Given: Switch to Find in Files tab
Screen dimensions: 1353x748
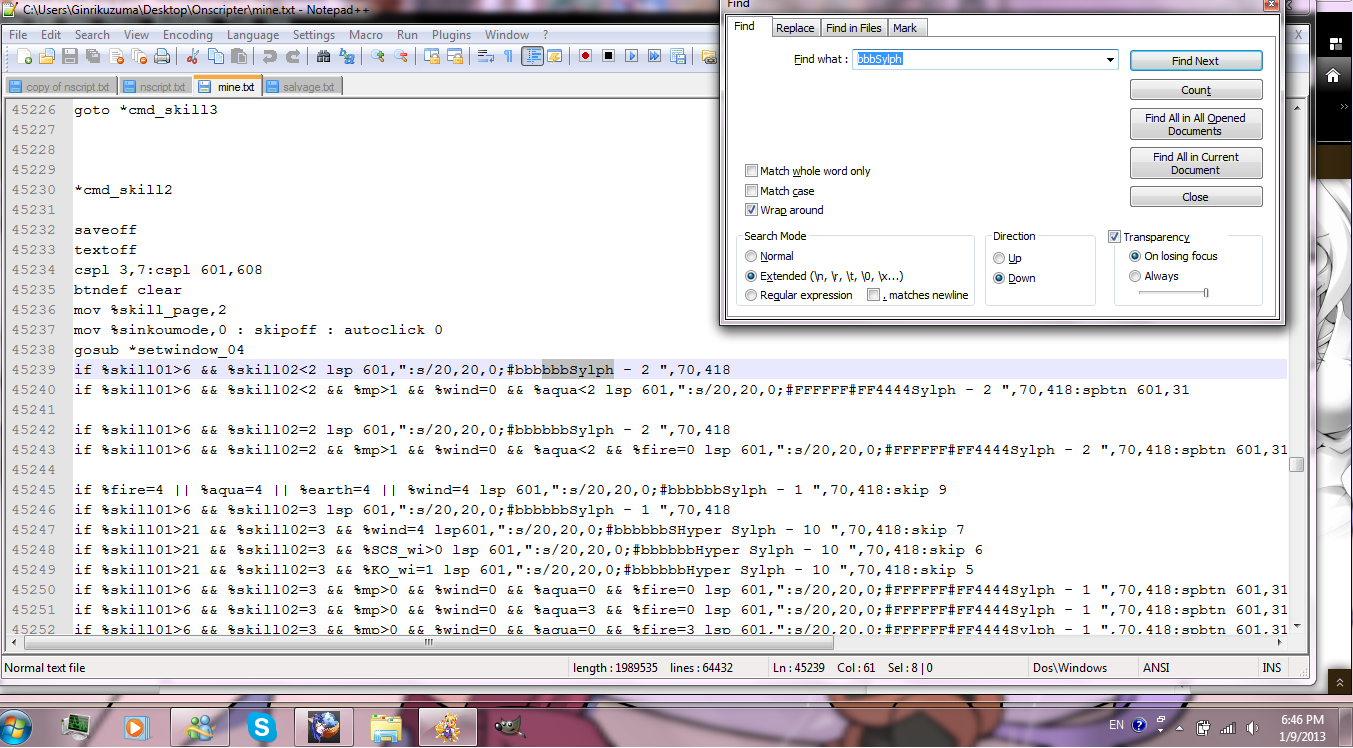Looking at the screenshot, I should point(854,28).
